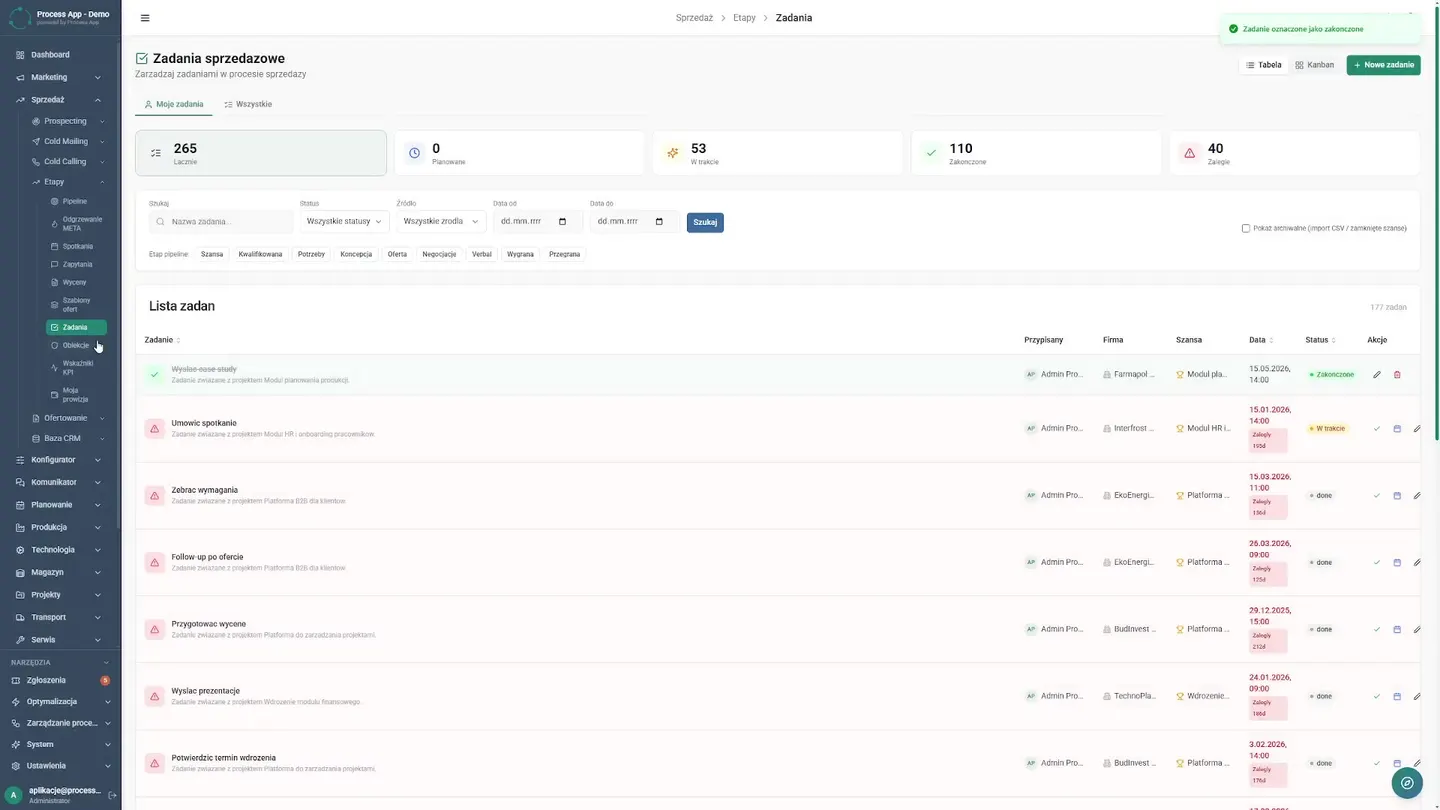Click the green check icon beside 'Wyslac case study'

point(154,375)
